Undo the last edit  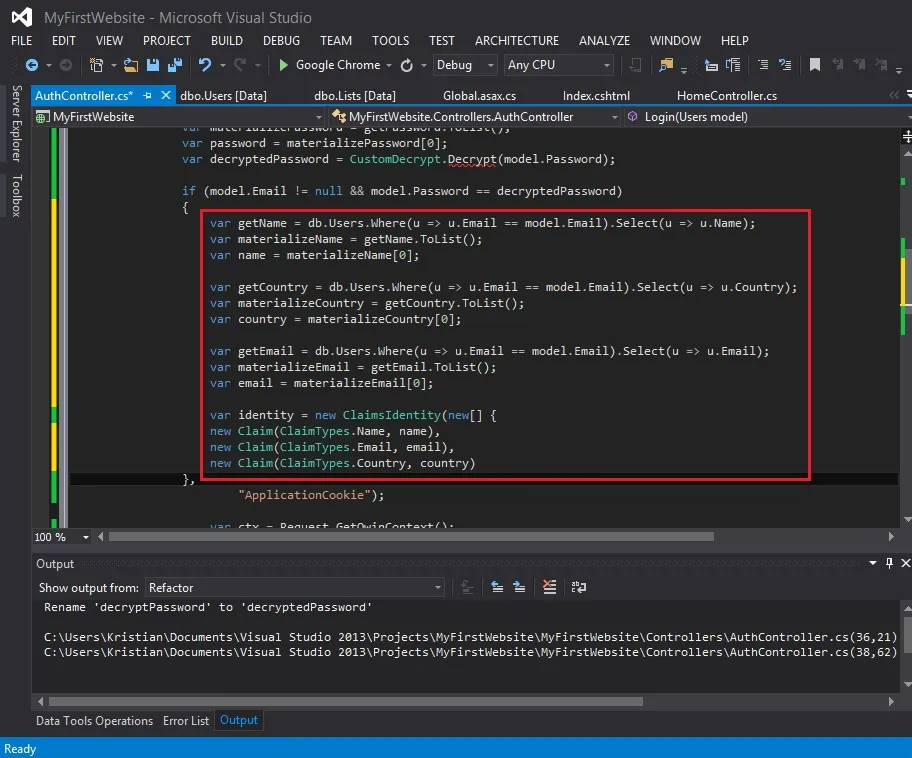(205, 65)
